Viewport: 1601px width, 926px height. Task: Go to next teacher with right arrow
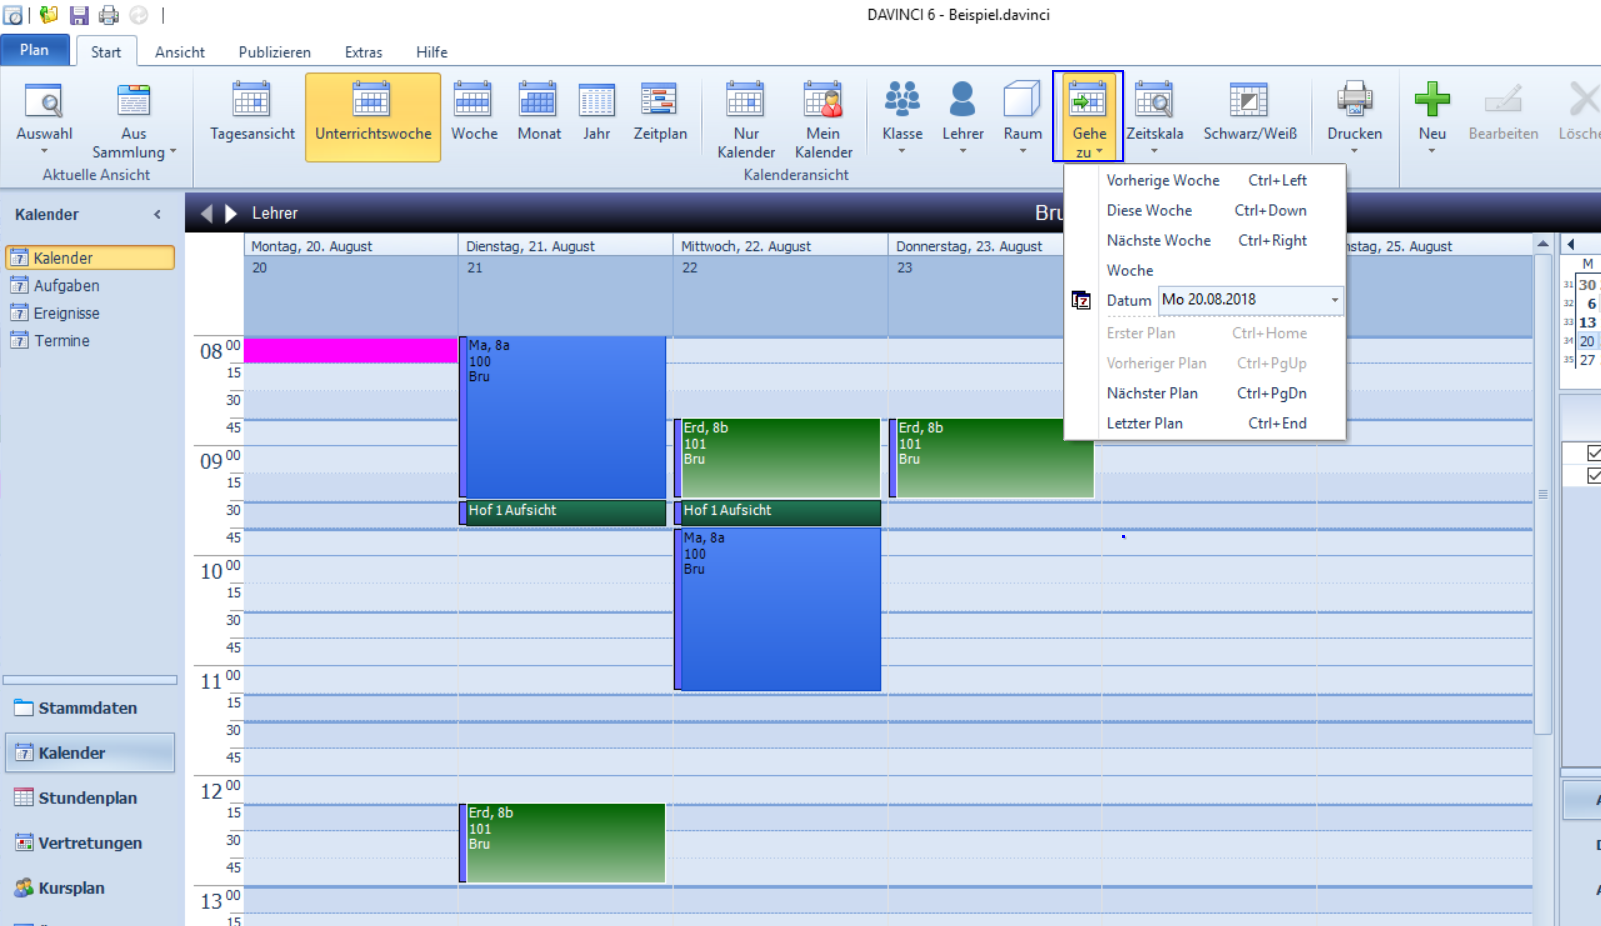231,213
